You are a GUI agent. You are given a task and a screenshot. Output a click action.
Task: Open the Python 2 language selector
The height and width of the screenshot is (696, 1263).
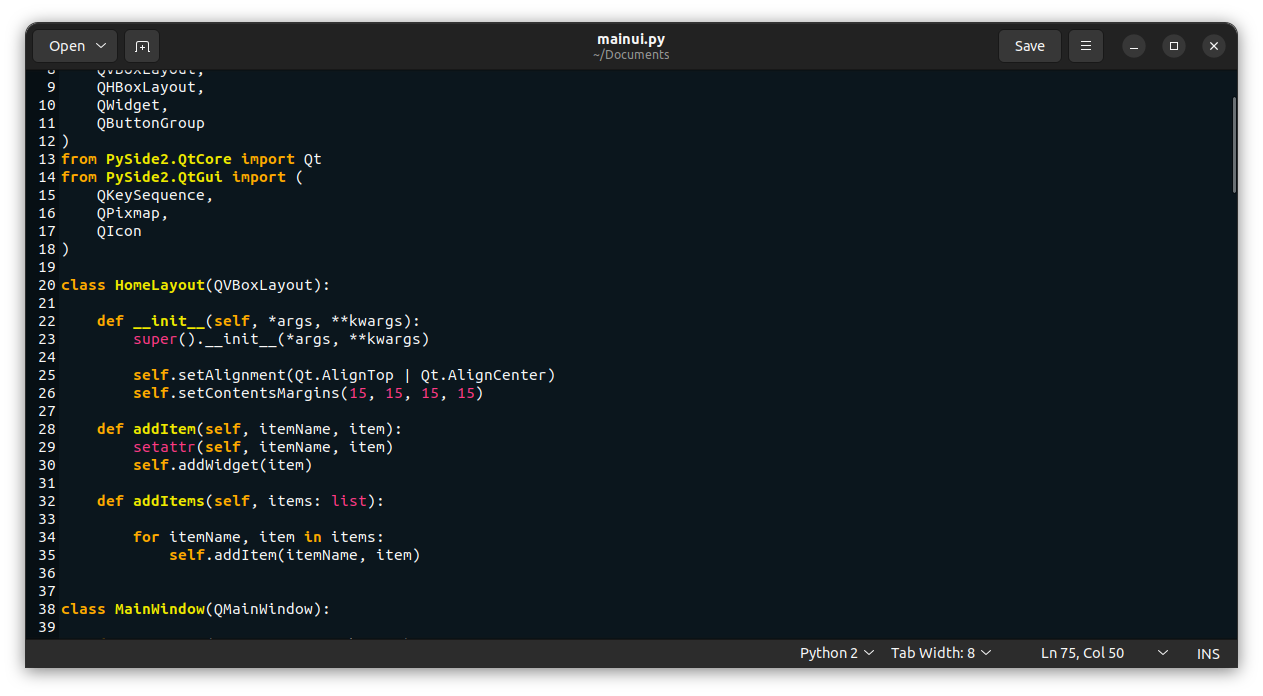(x=837, y=653)
